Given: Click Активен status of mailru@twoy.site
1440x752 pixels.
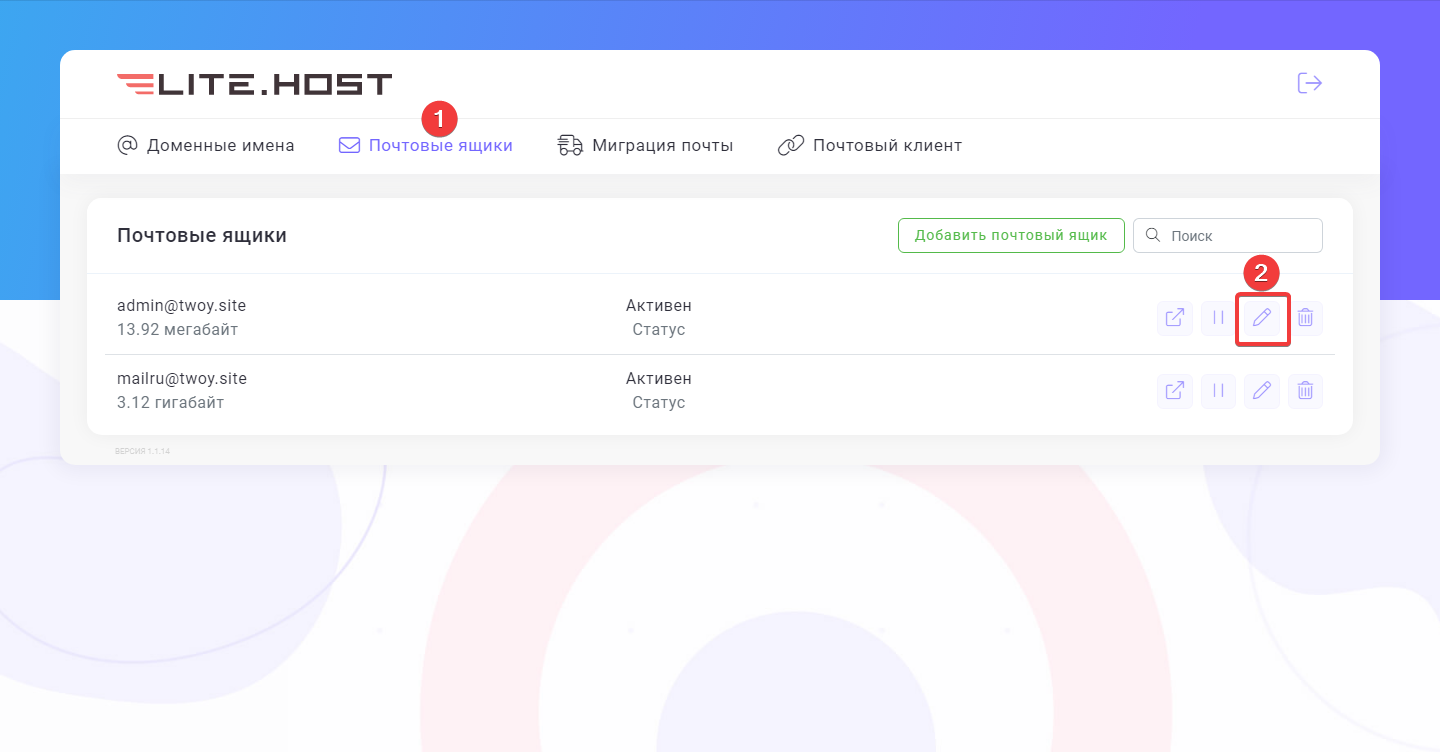Looking at the screenshot, I should coord(659,379).
